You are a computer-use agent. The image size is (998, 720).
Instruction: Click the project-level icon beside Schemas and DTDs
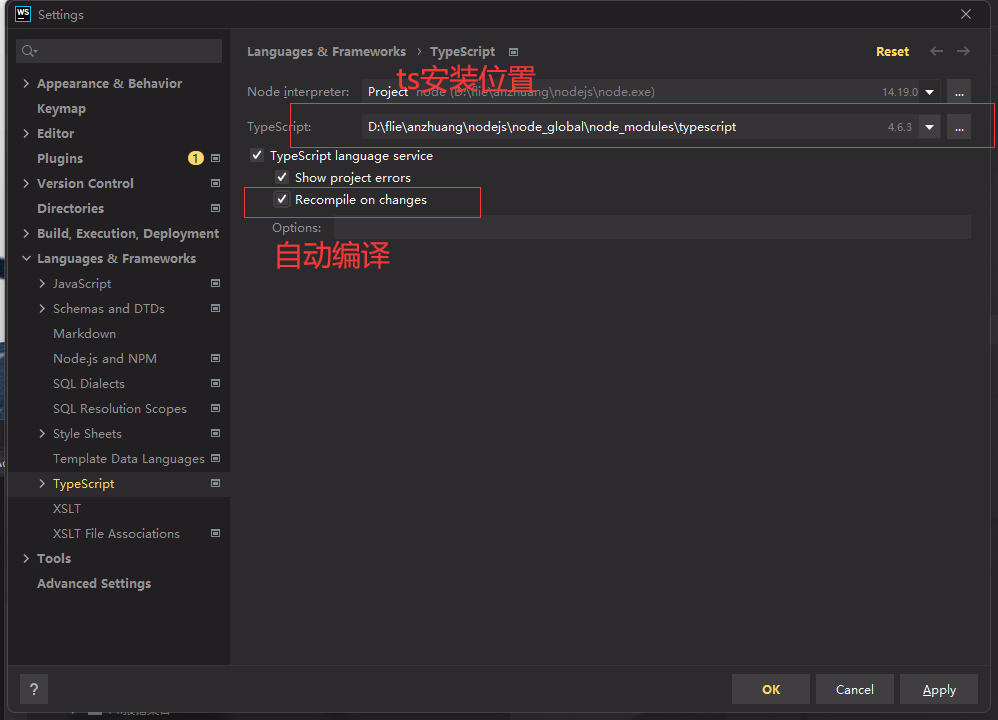[x=216, y=308]
